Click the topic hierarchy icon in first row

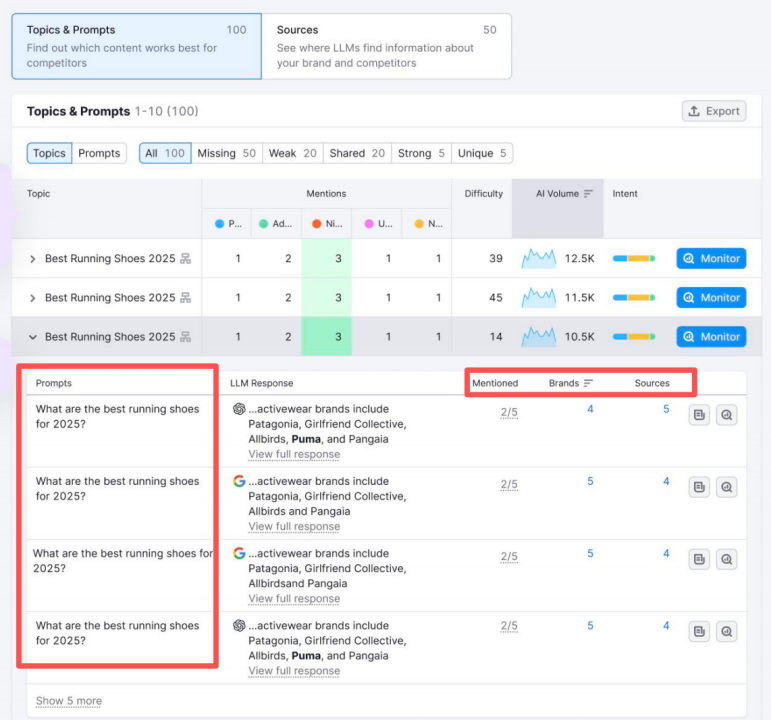(x=185, y=259)
